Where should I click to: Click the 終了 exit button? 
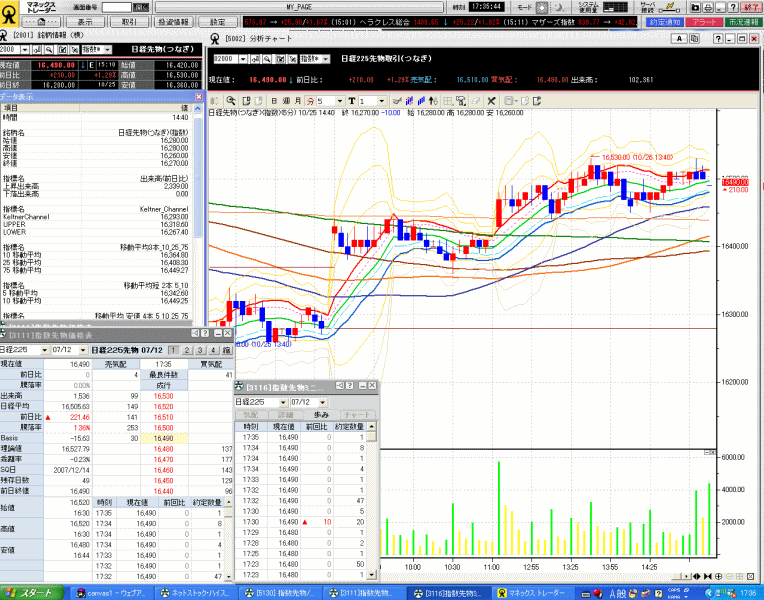tap(751, 7)
